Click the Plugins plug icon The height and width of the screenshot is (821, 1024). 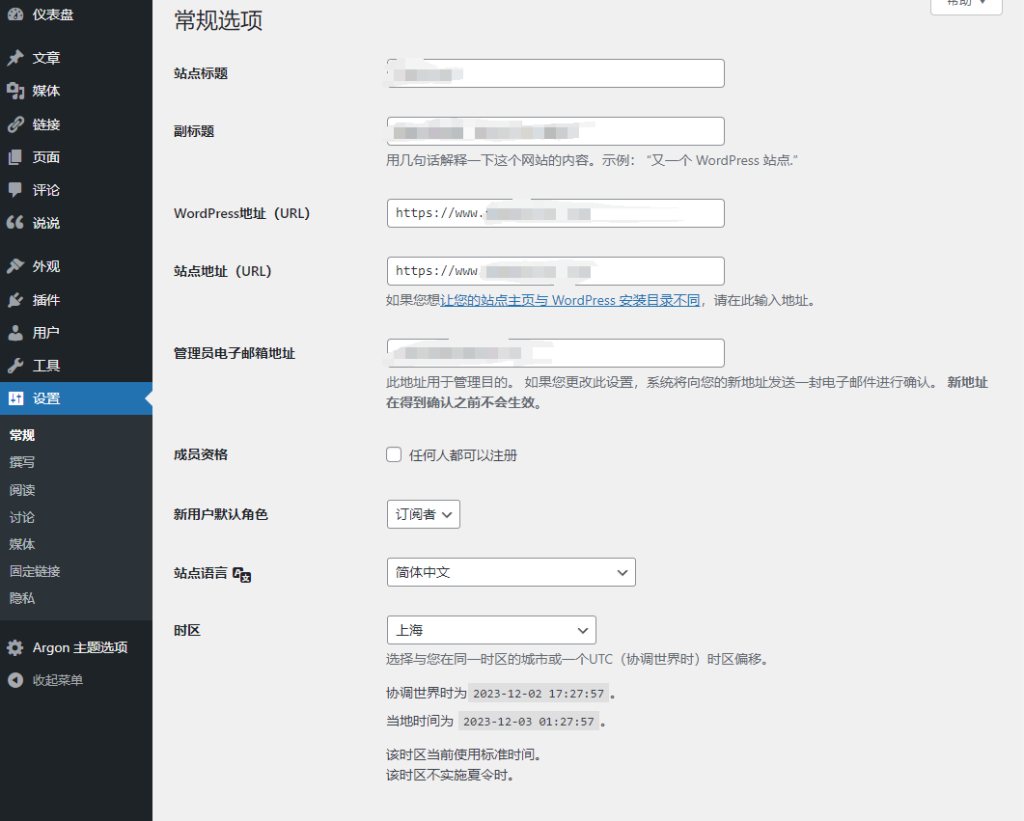pyautogui.click(x=15, y=300)
